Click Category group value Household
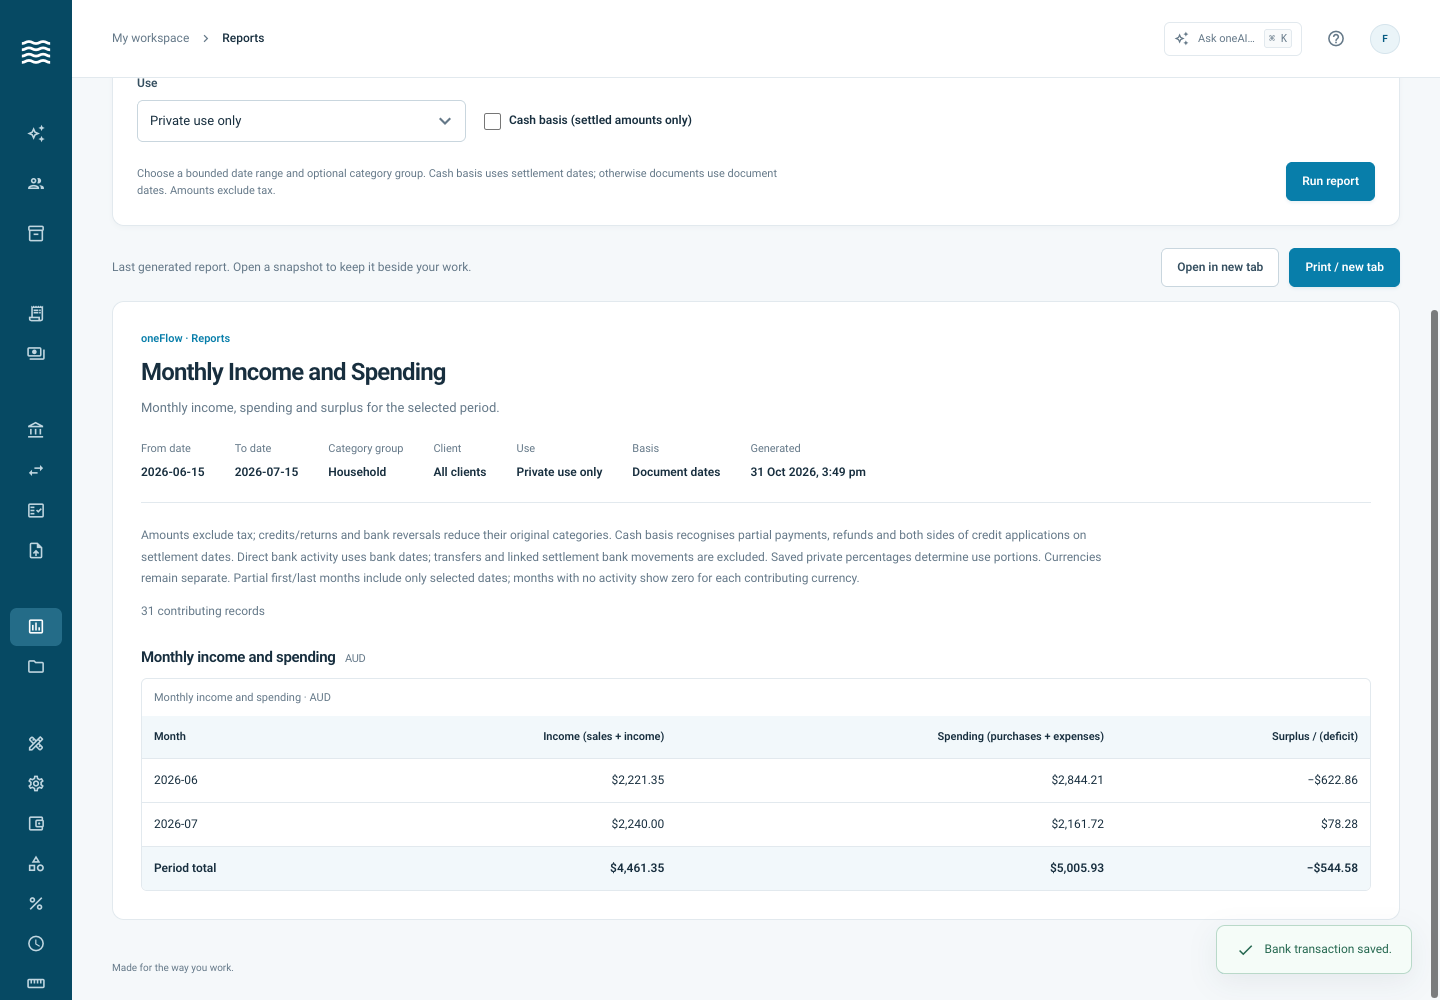This screenshot has width=1440, height=1000. point(357,472)
